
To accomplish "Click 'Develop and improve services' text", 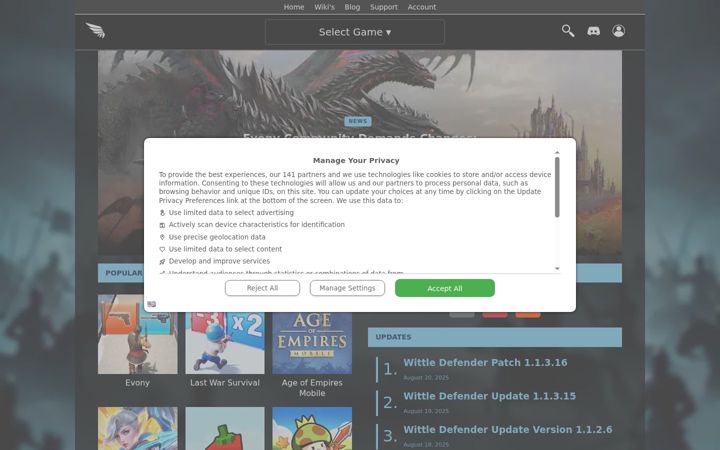I will [x=219, y=261].
